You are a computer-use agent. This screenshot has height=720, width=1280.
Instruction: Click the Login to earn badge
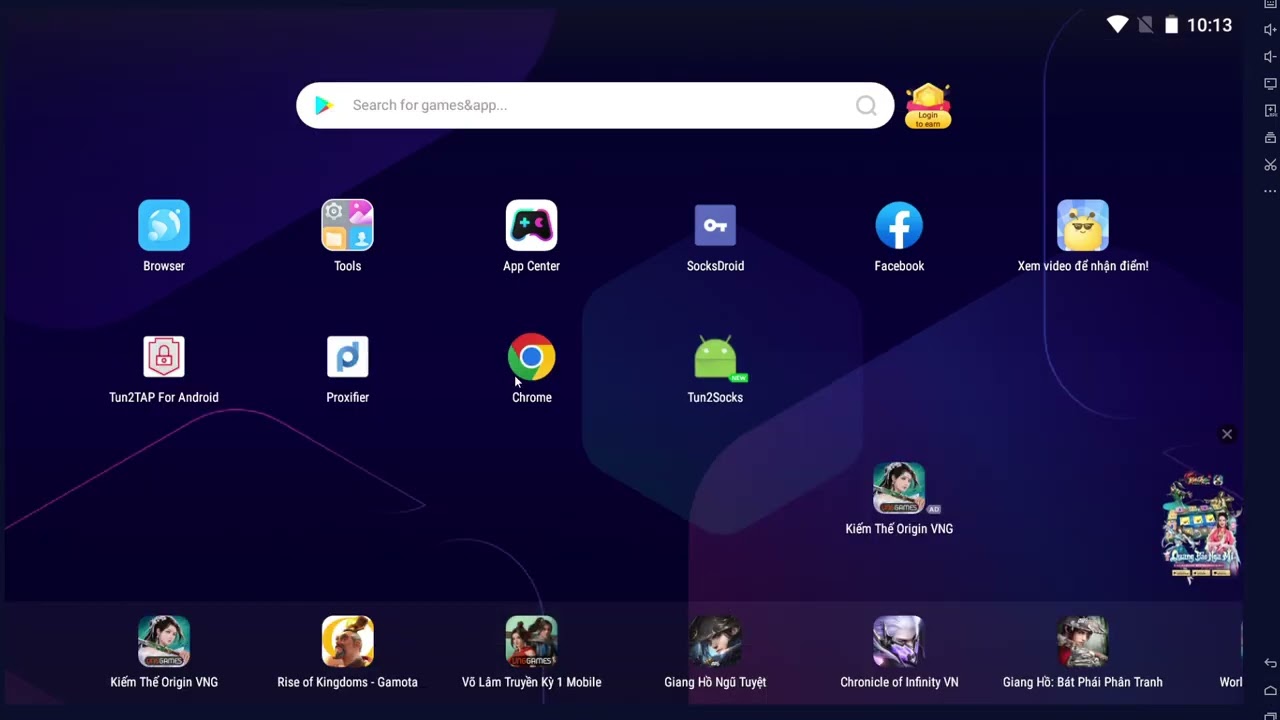click(x=928, y=106)
